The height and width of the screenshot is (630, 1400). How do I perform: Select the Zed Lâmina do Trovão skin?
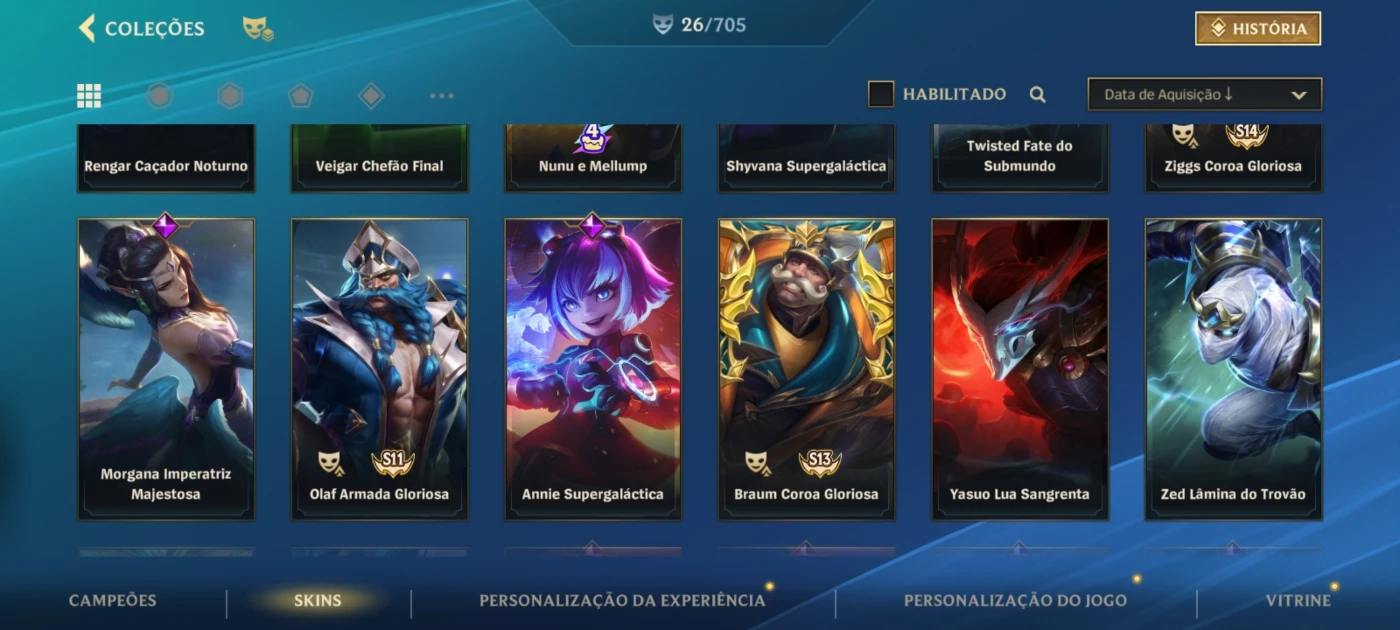tap(1233, 369)
